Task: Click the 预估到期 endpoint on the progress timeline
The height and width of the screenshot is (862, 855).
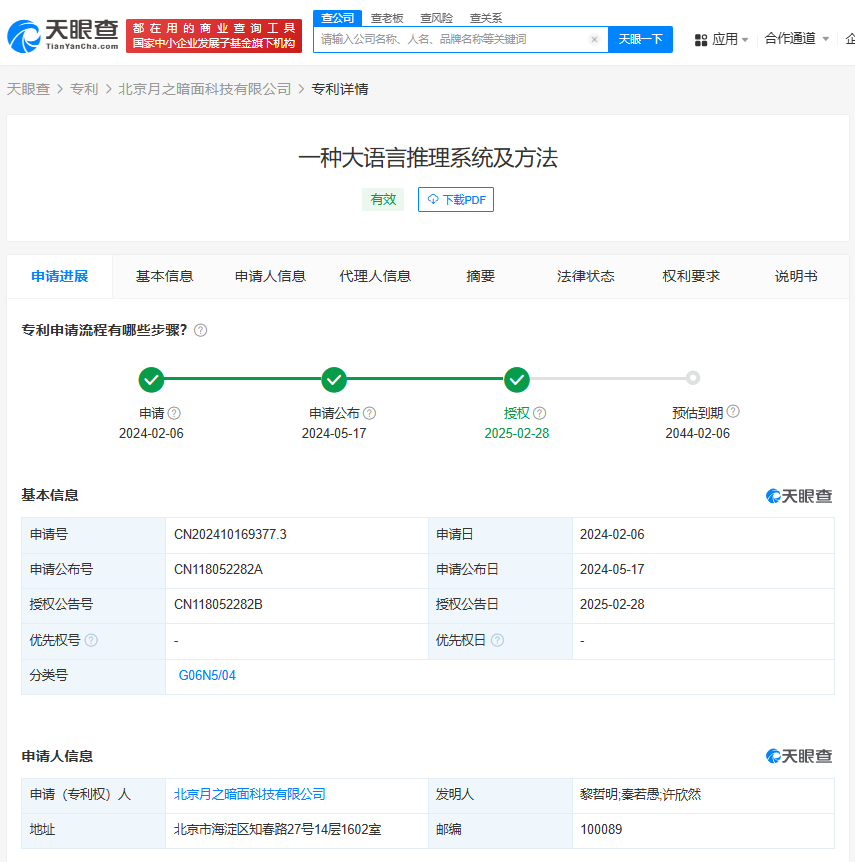Action: point(693,378)
